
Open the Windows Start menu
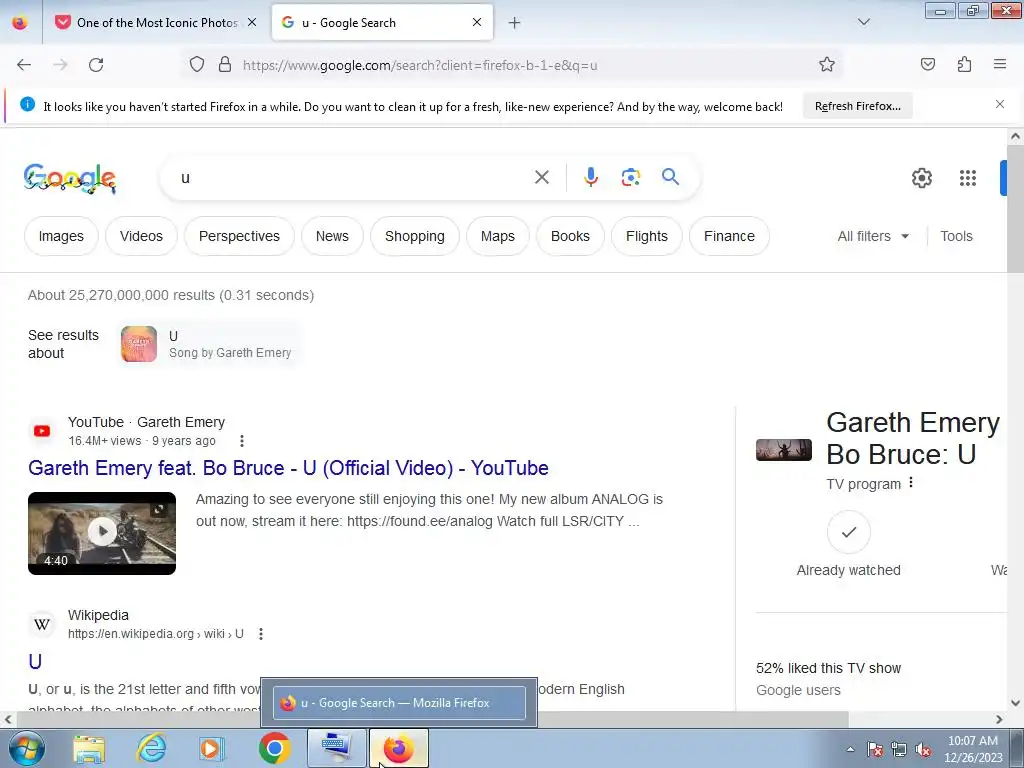(26, 748)
